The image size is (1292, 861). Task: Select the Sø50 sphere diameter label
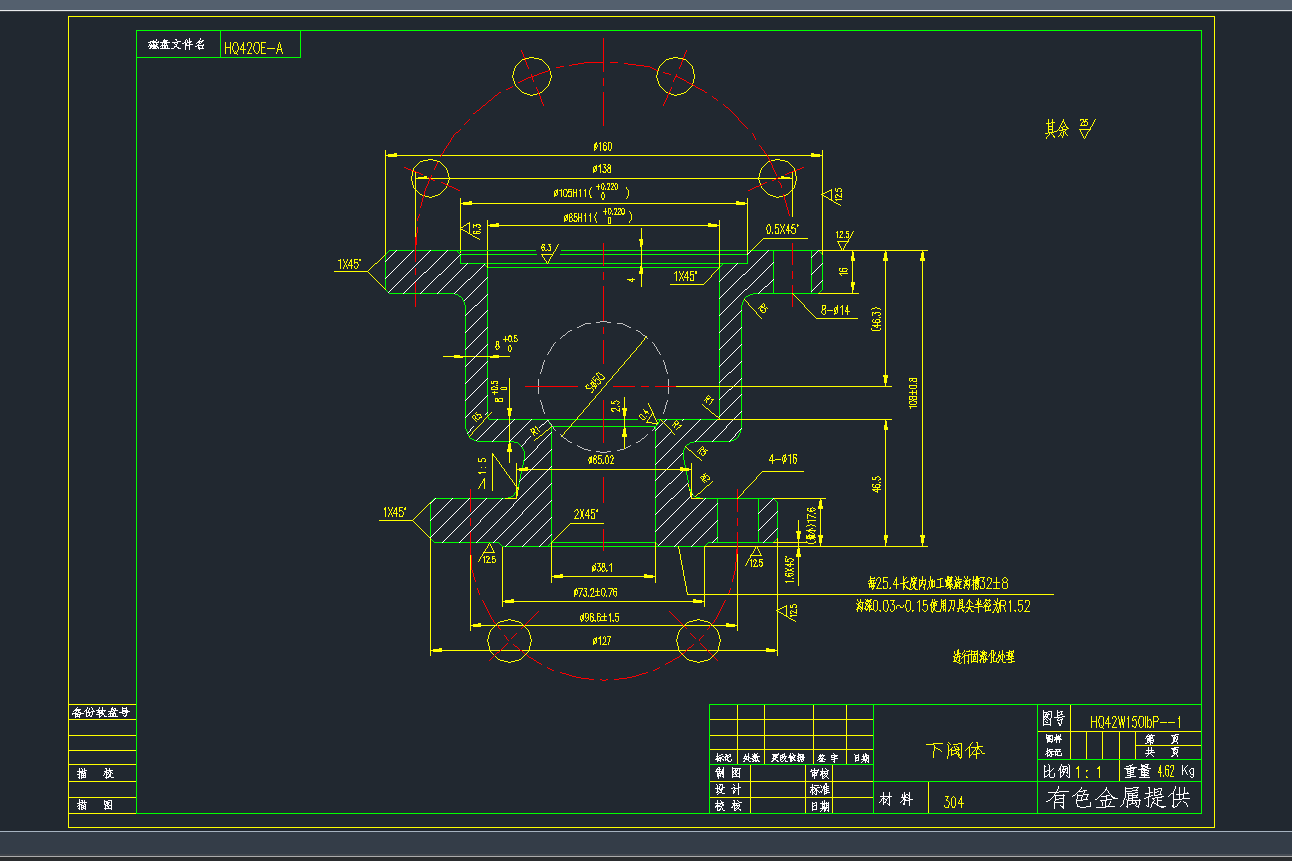[595, 383]
